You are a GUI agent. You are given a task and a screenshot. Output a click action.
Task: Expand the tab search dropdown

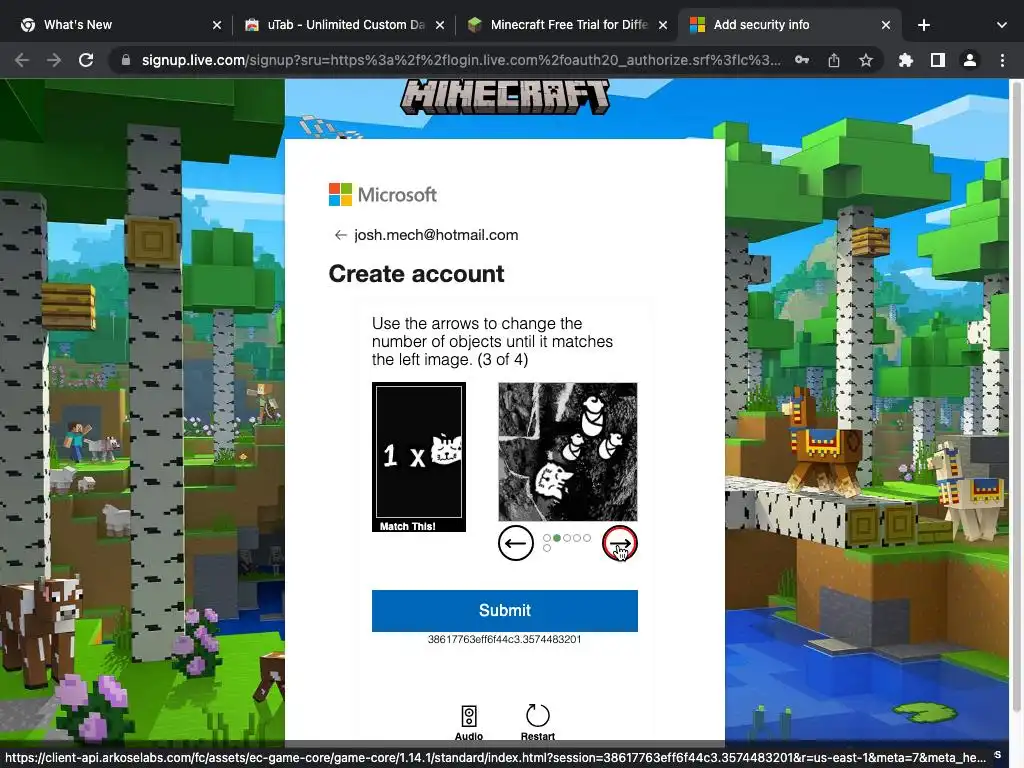tap(1001, 25)
